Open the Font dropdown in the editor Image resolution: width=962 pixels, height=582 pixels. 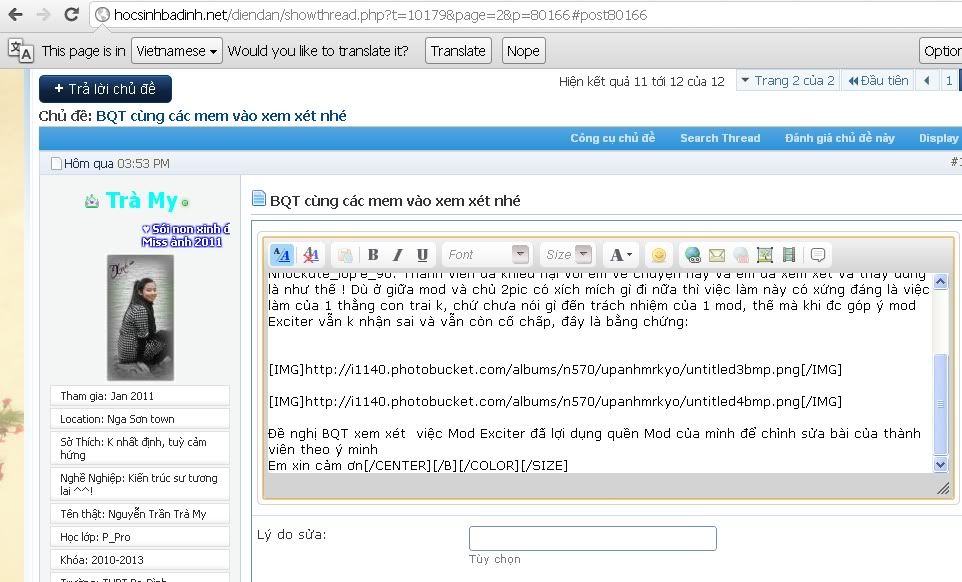pyautogui.click(x=487, y=255)
